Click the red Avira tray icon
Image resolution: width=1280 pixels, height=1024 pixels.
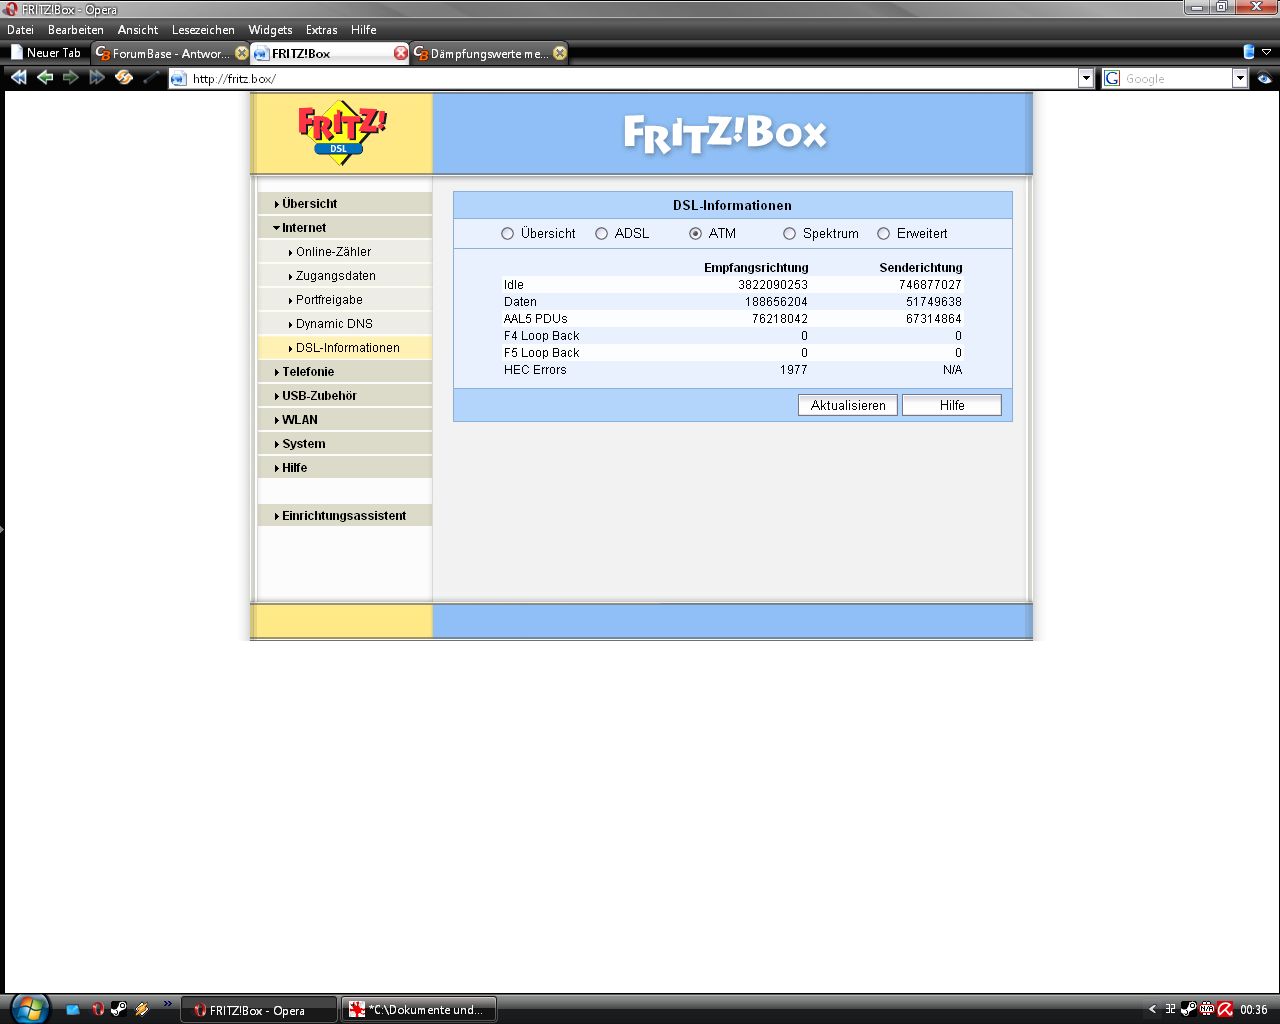click(x=1225, y=1009)
